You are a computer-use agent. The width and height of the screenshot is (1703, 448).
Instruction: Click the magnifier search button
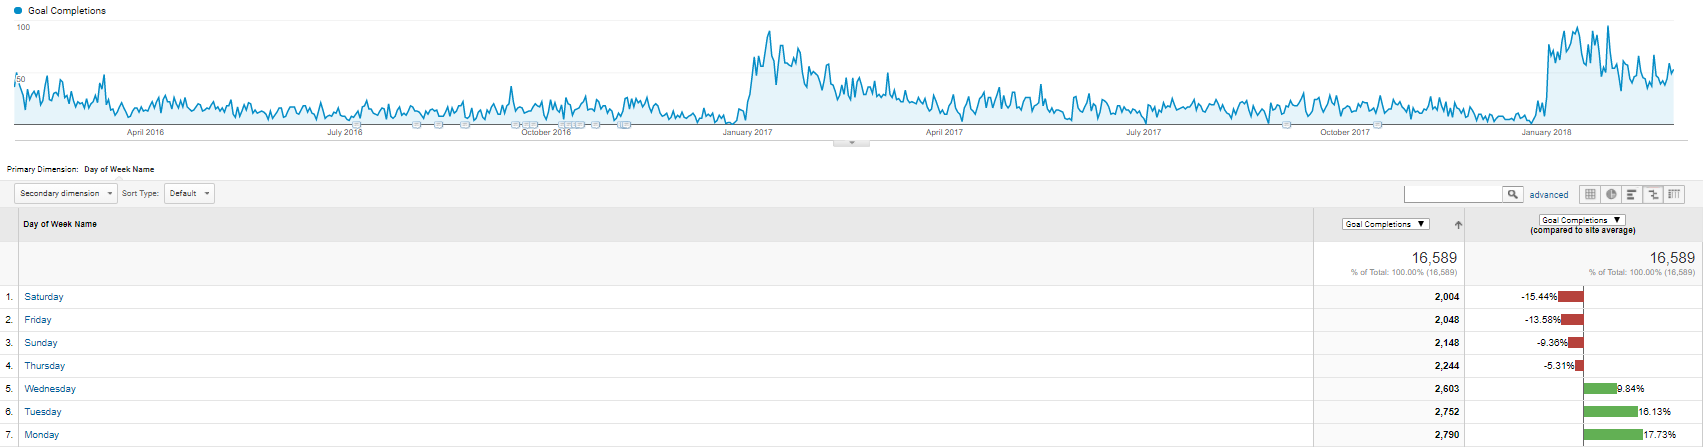[1513, 194]
